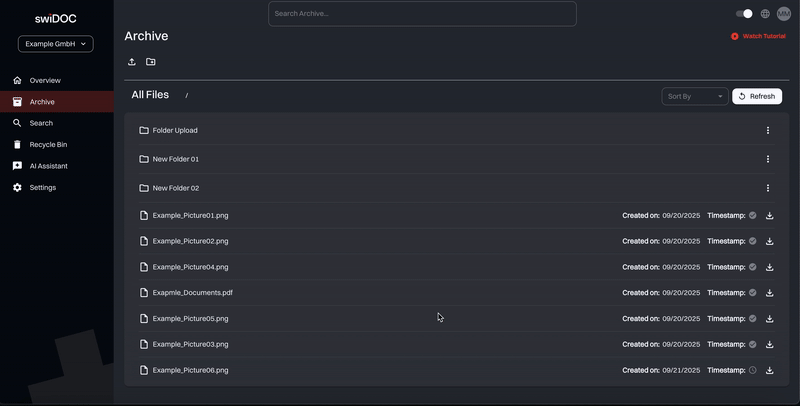Open the New Folder 01 folder
The image size is (800, 406).
[176, 159]
